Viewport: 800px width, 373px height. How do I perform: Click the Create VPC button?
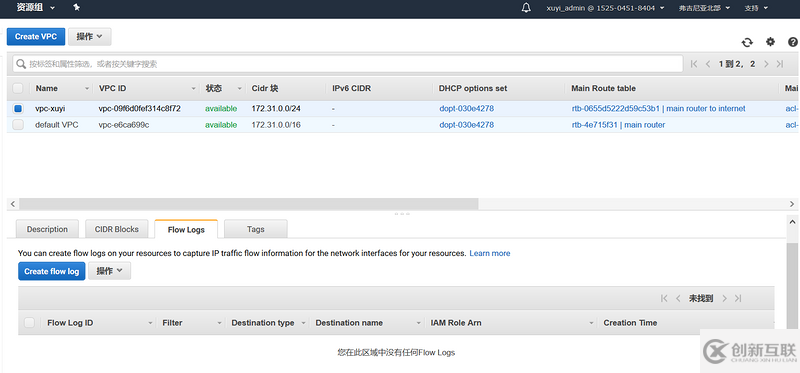tap(36, 37)
